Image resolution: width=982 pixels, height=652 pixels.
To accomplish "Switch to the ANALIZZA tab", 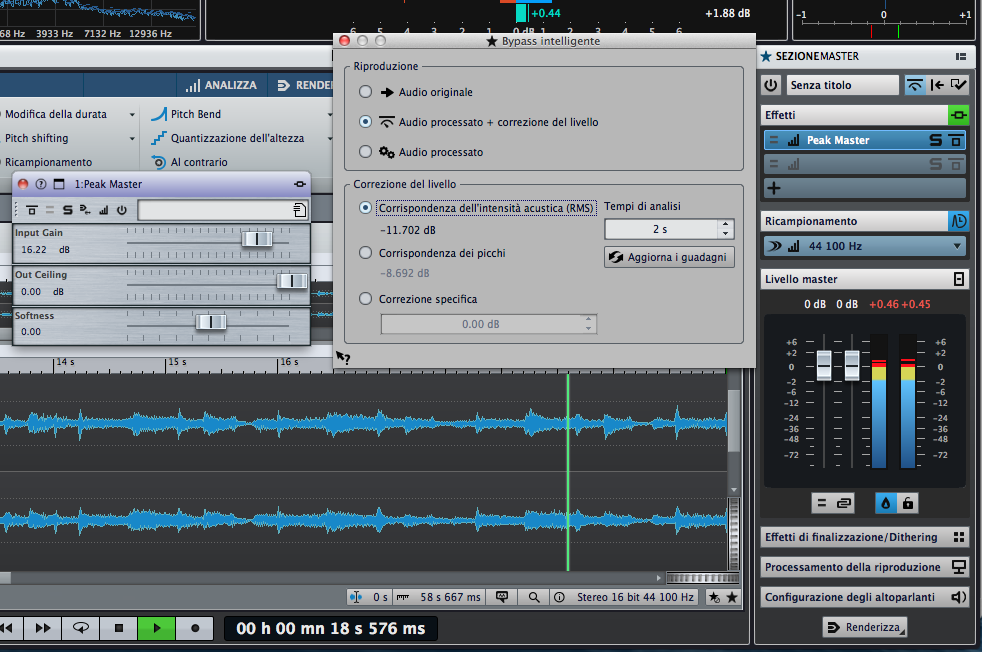I will (x=222, y=85).
